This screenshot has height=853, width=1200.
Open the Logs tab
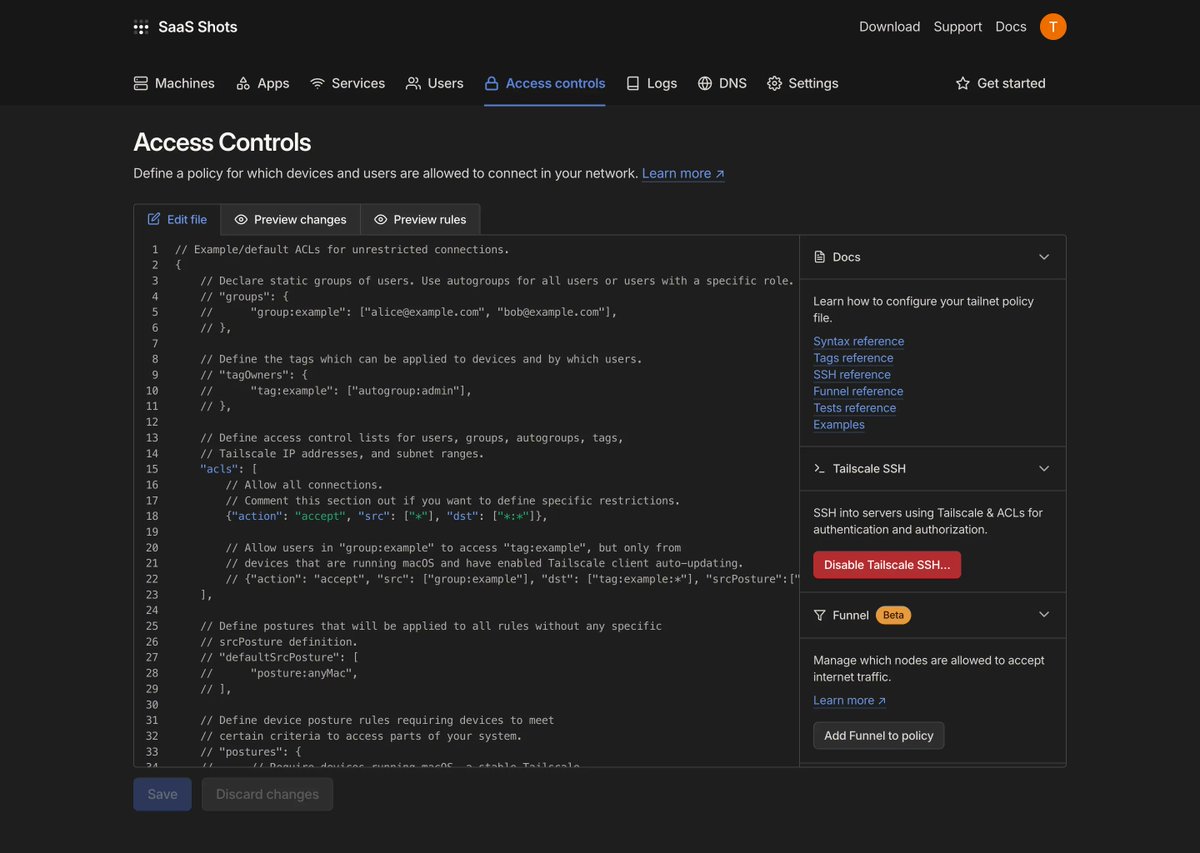[651, 83]
